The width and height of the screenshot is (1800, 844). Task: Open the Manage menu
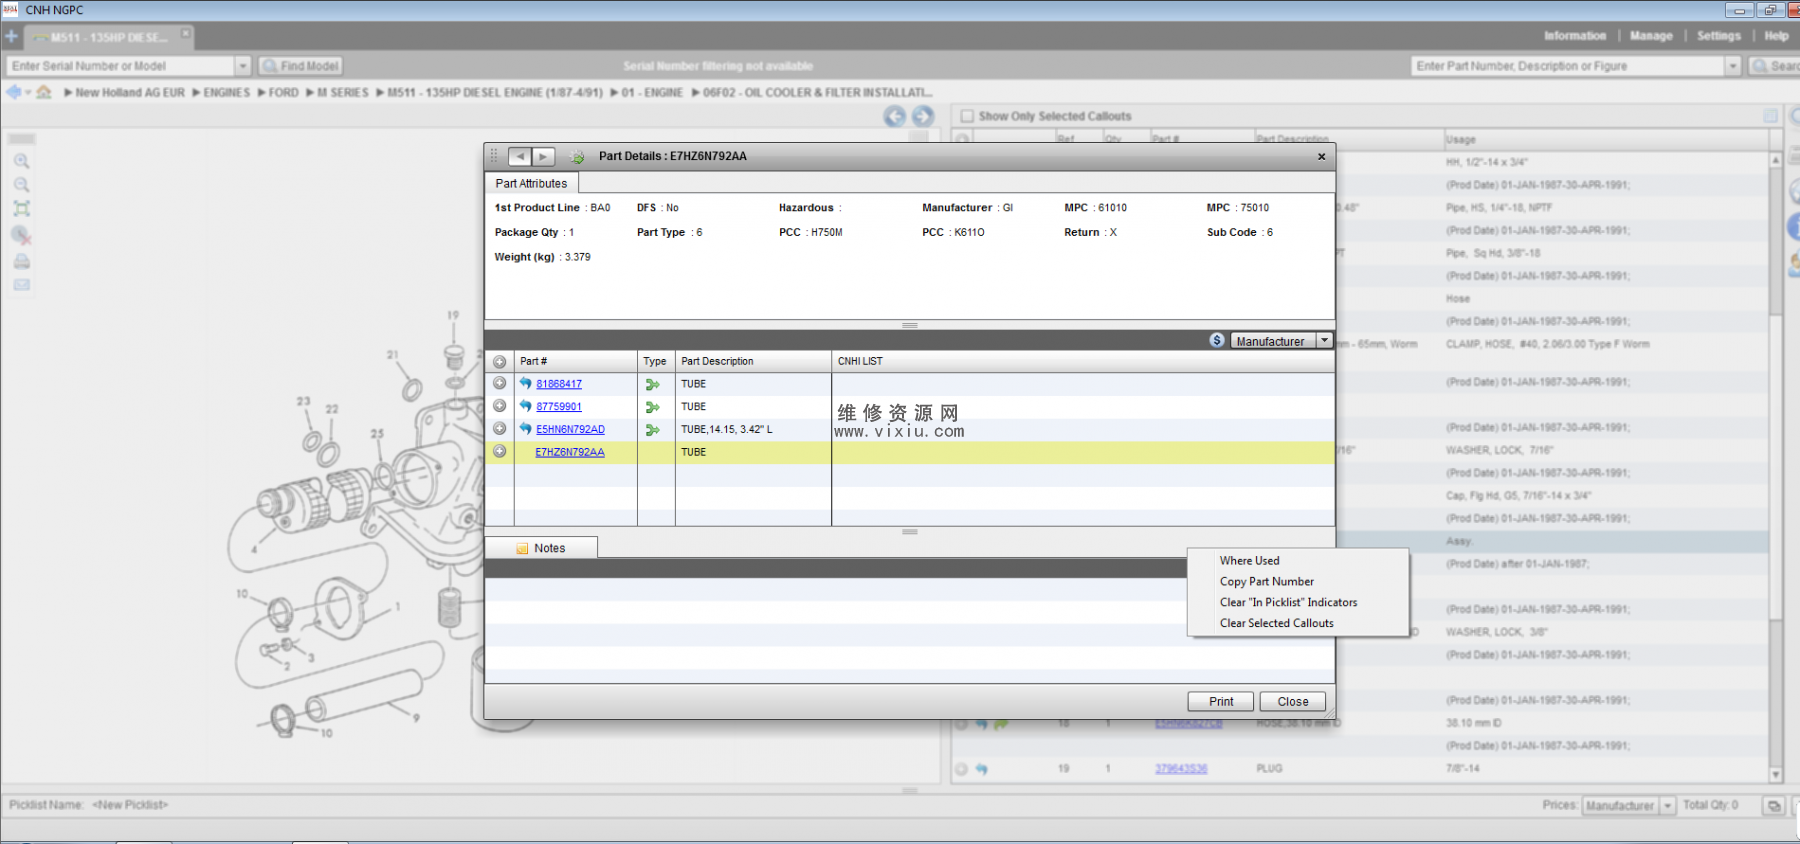click(x=1651, y=36)
